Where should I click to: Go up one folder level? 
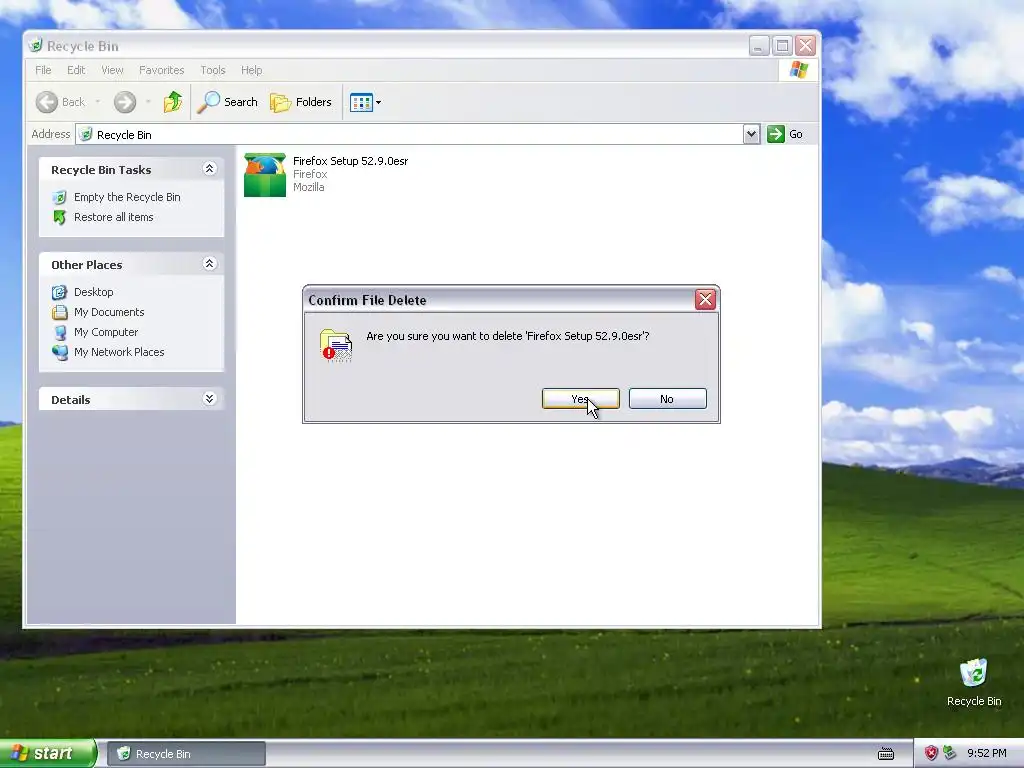pos(173,102)
